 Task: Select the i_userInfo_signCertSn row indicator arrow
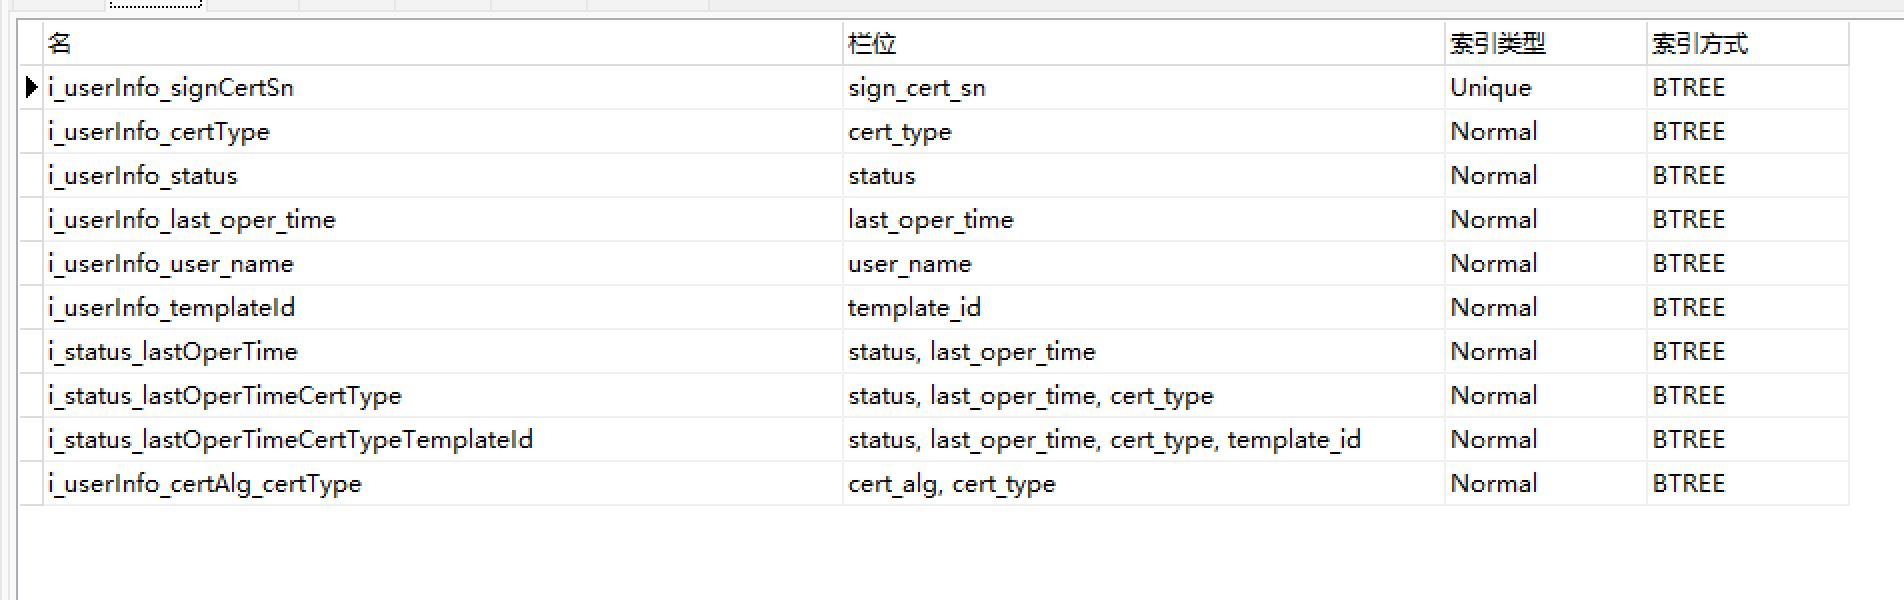tap(31, 88)
